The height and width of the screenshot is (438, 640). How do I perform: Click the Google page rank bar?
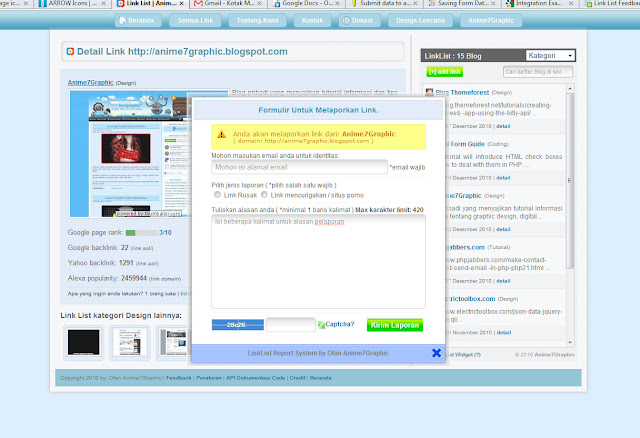[x=141, y=233]
